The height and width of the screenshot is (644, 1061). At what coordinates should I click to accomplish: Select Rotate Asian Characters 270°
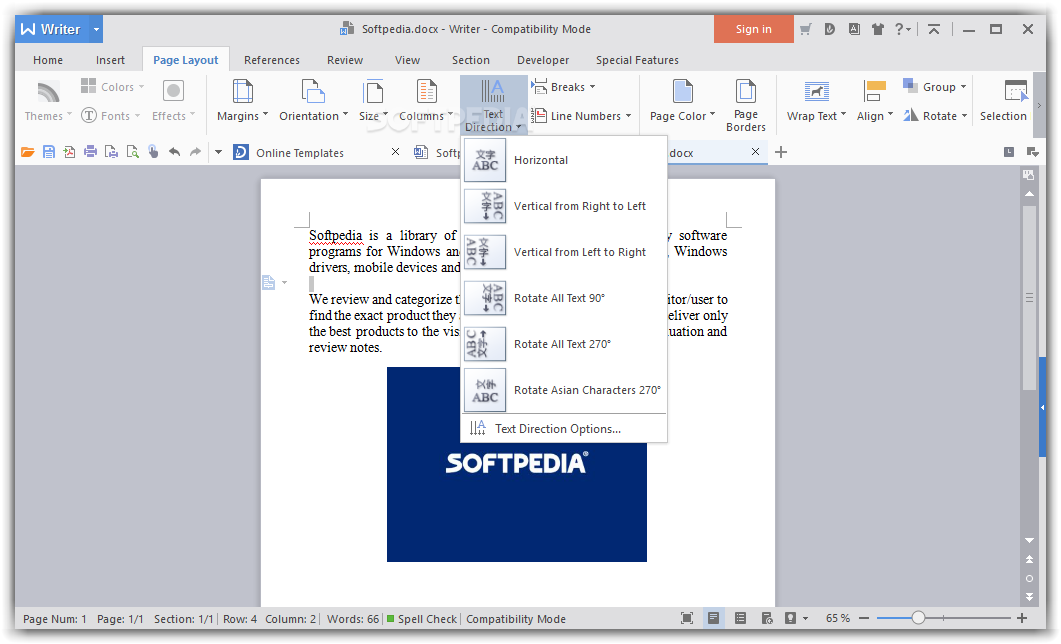click(564, 390)
